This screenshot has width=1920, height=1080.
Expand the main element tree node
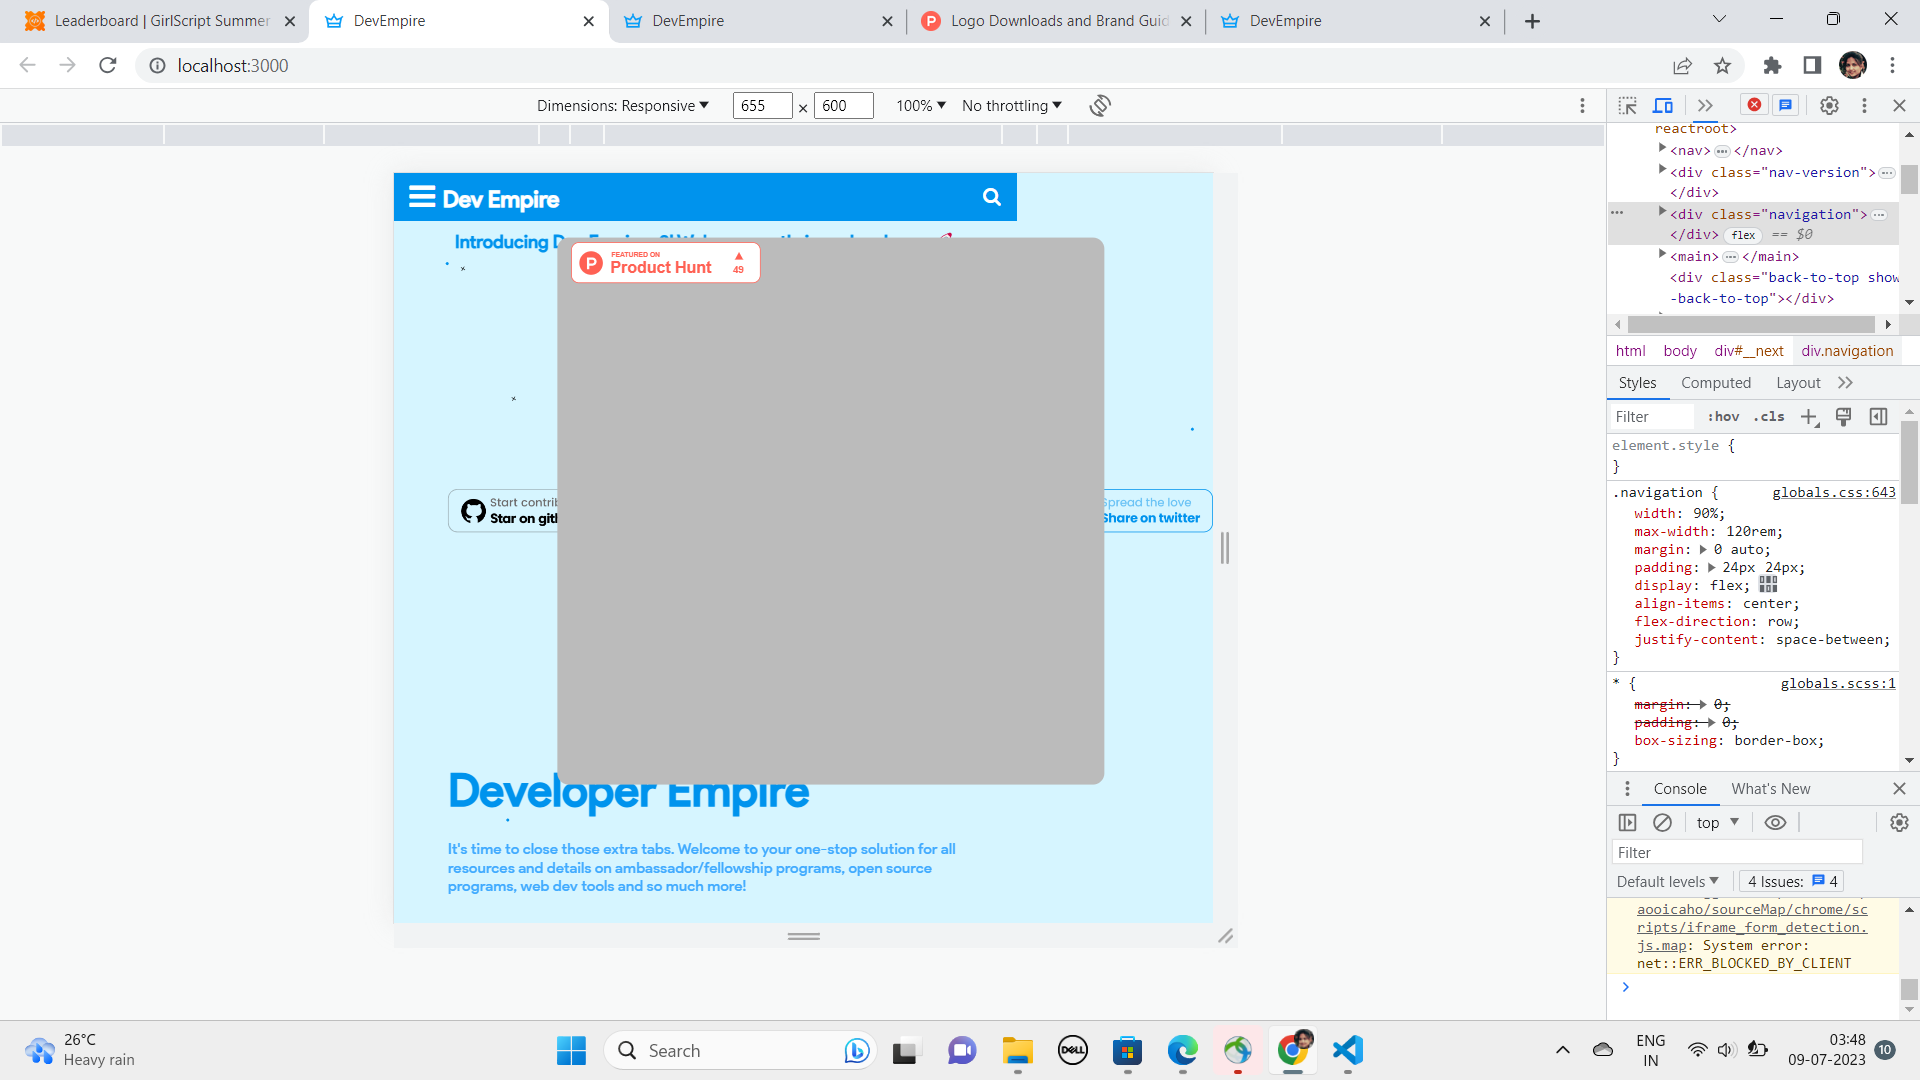[x=1662, y=255]
